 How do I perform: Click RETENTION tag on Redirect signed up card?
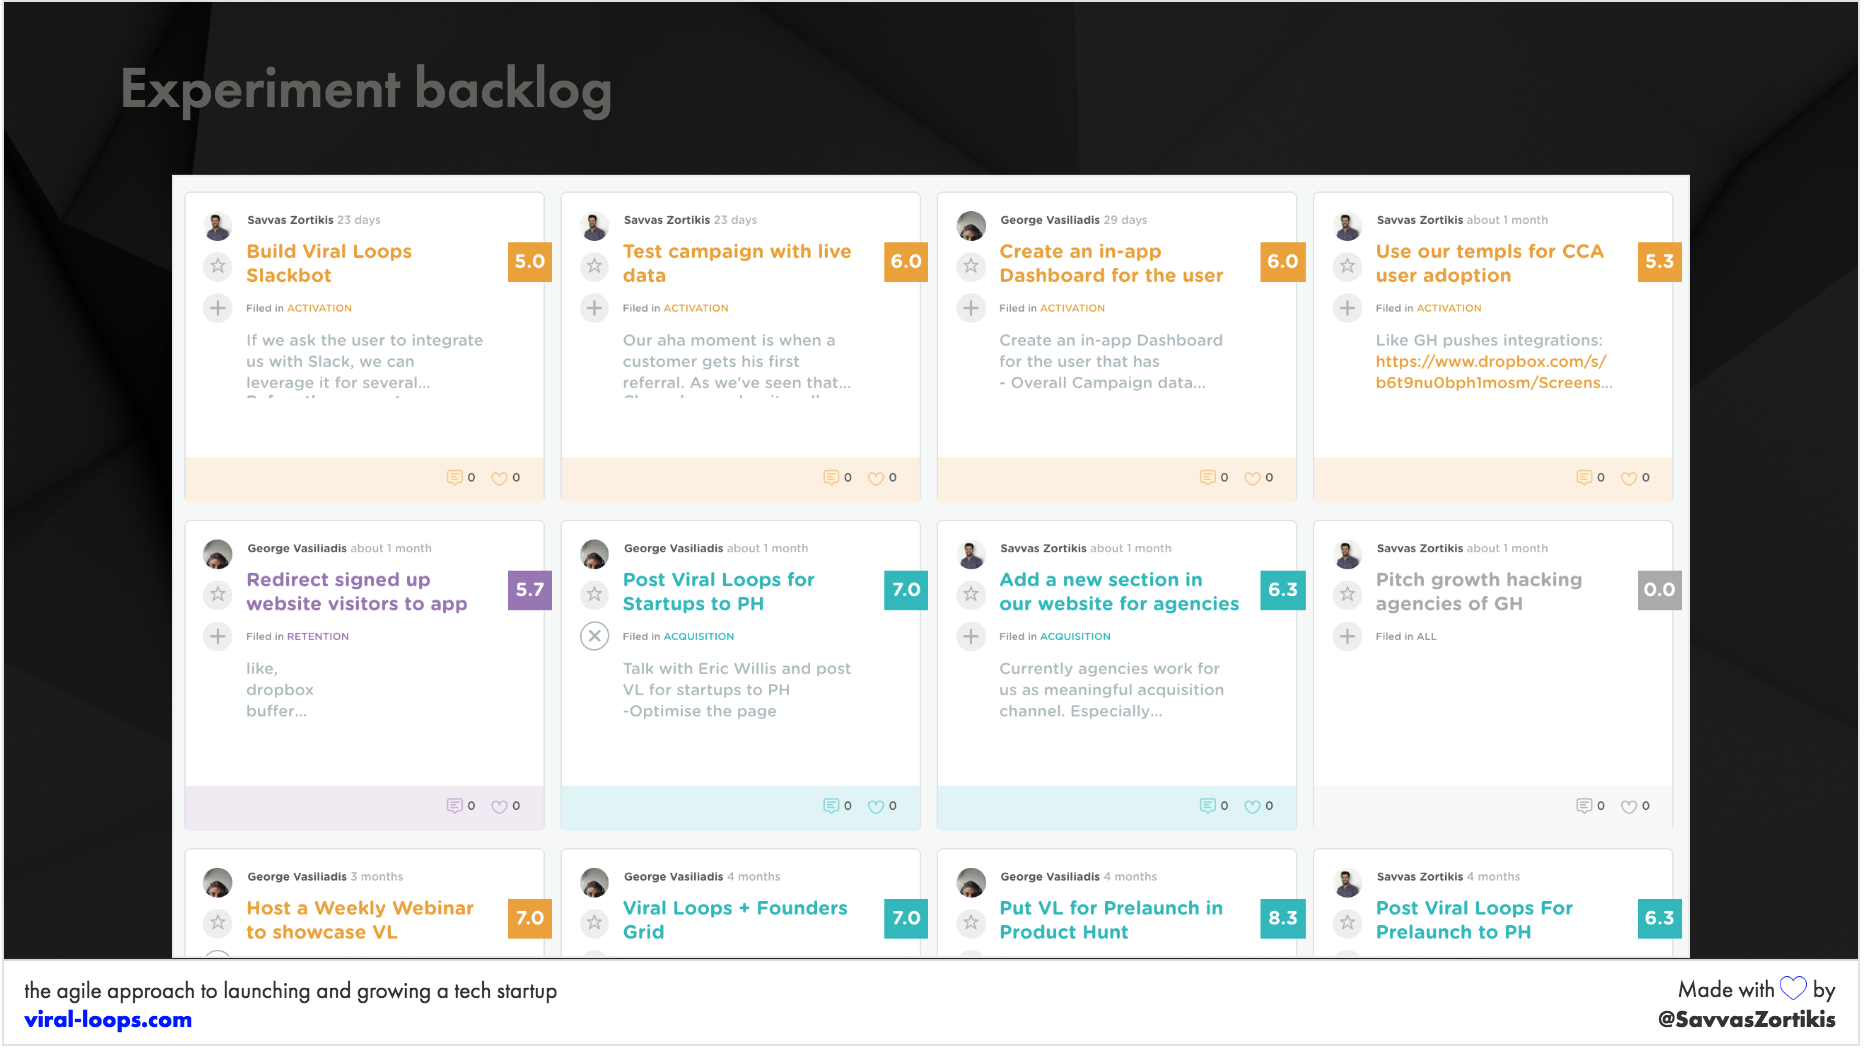click(318, 636)
